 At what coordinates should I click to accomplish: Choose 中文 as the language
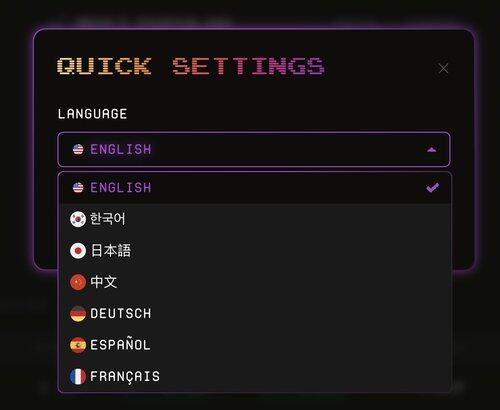(255, 282)
